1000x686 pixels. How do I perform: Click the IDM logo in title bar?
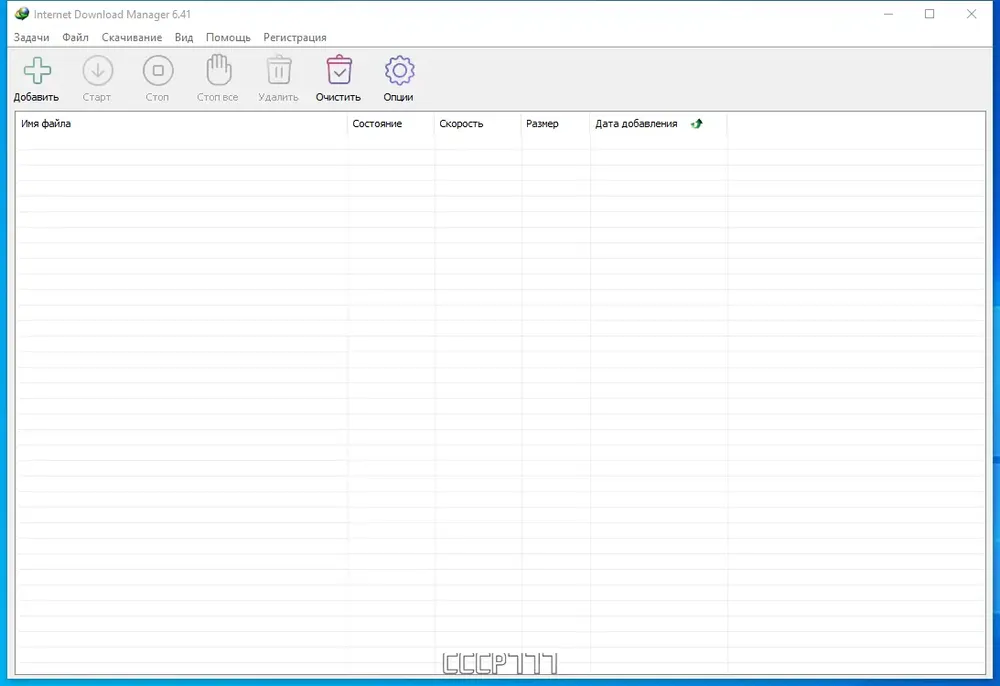22,13
